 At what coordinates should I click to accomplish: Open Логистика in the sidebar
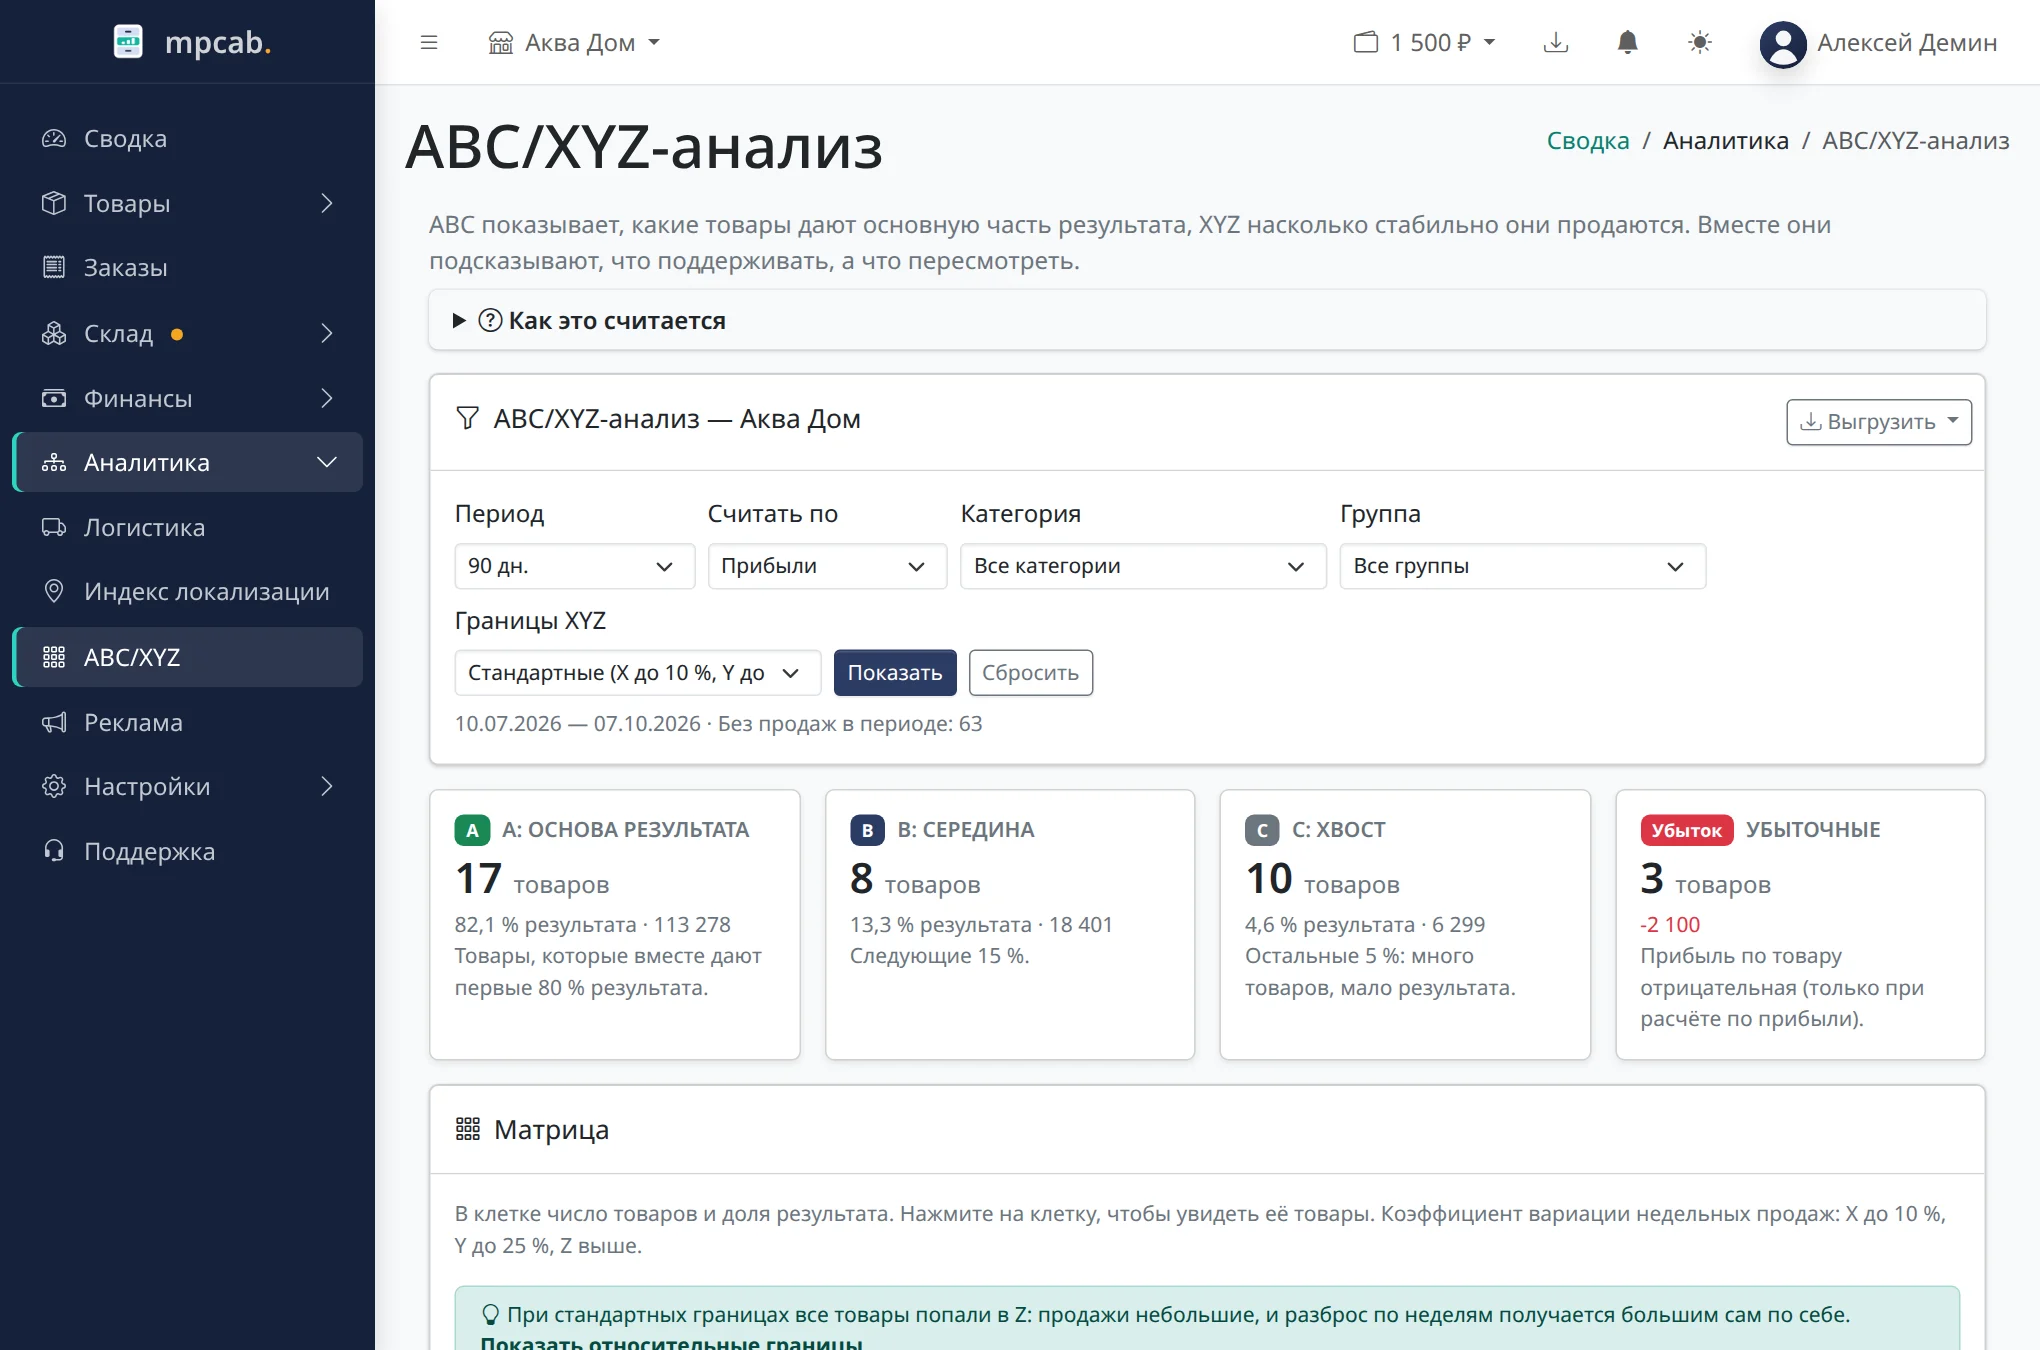point(187,527)
